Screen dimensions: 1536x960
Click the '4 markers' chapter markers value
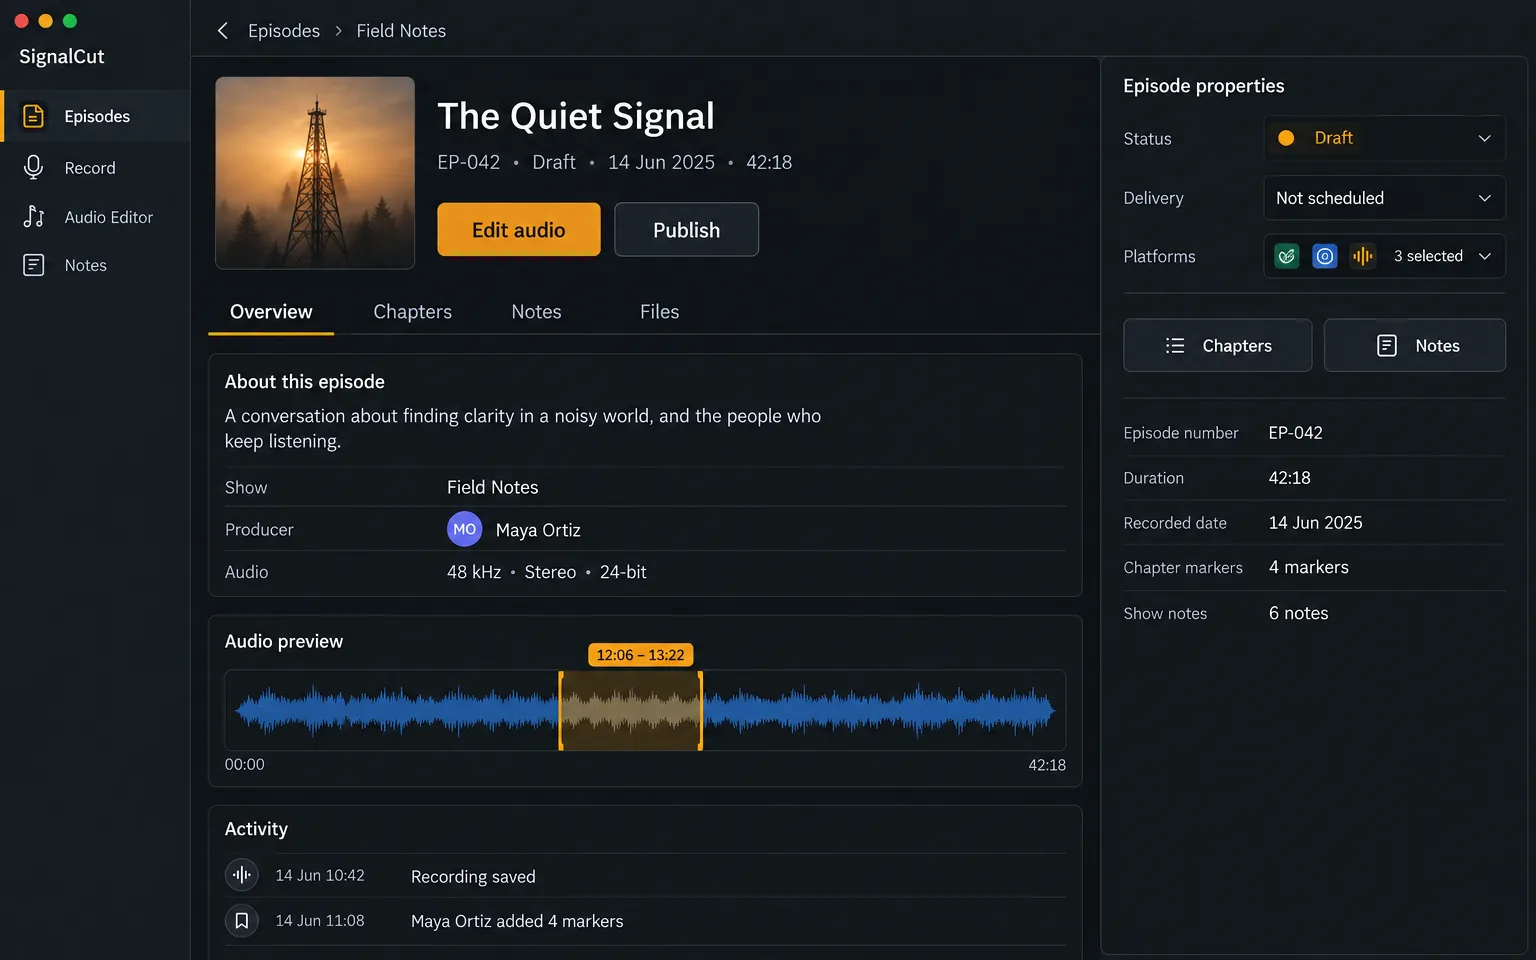coord(1309,567)
